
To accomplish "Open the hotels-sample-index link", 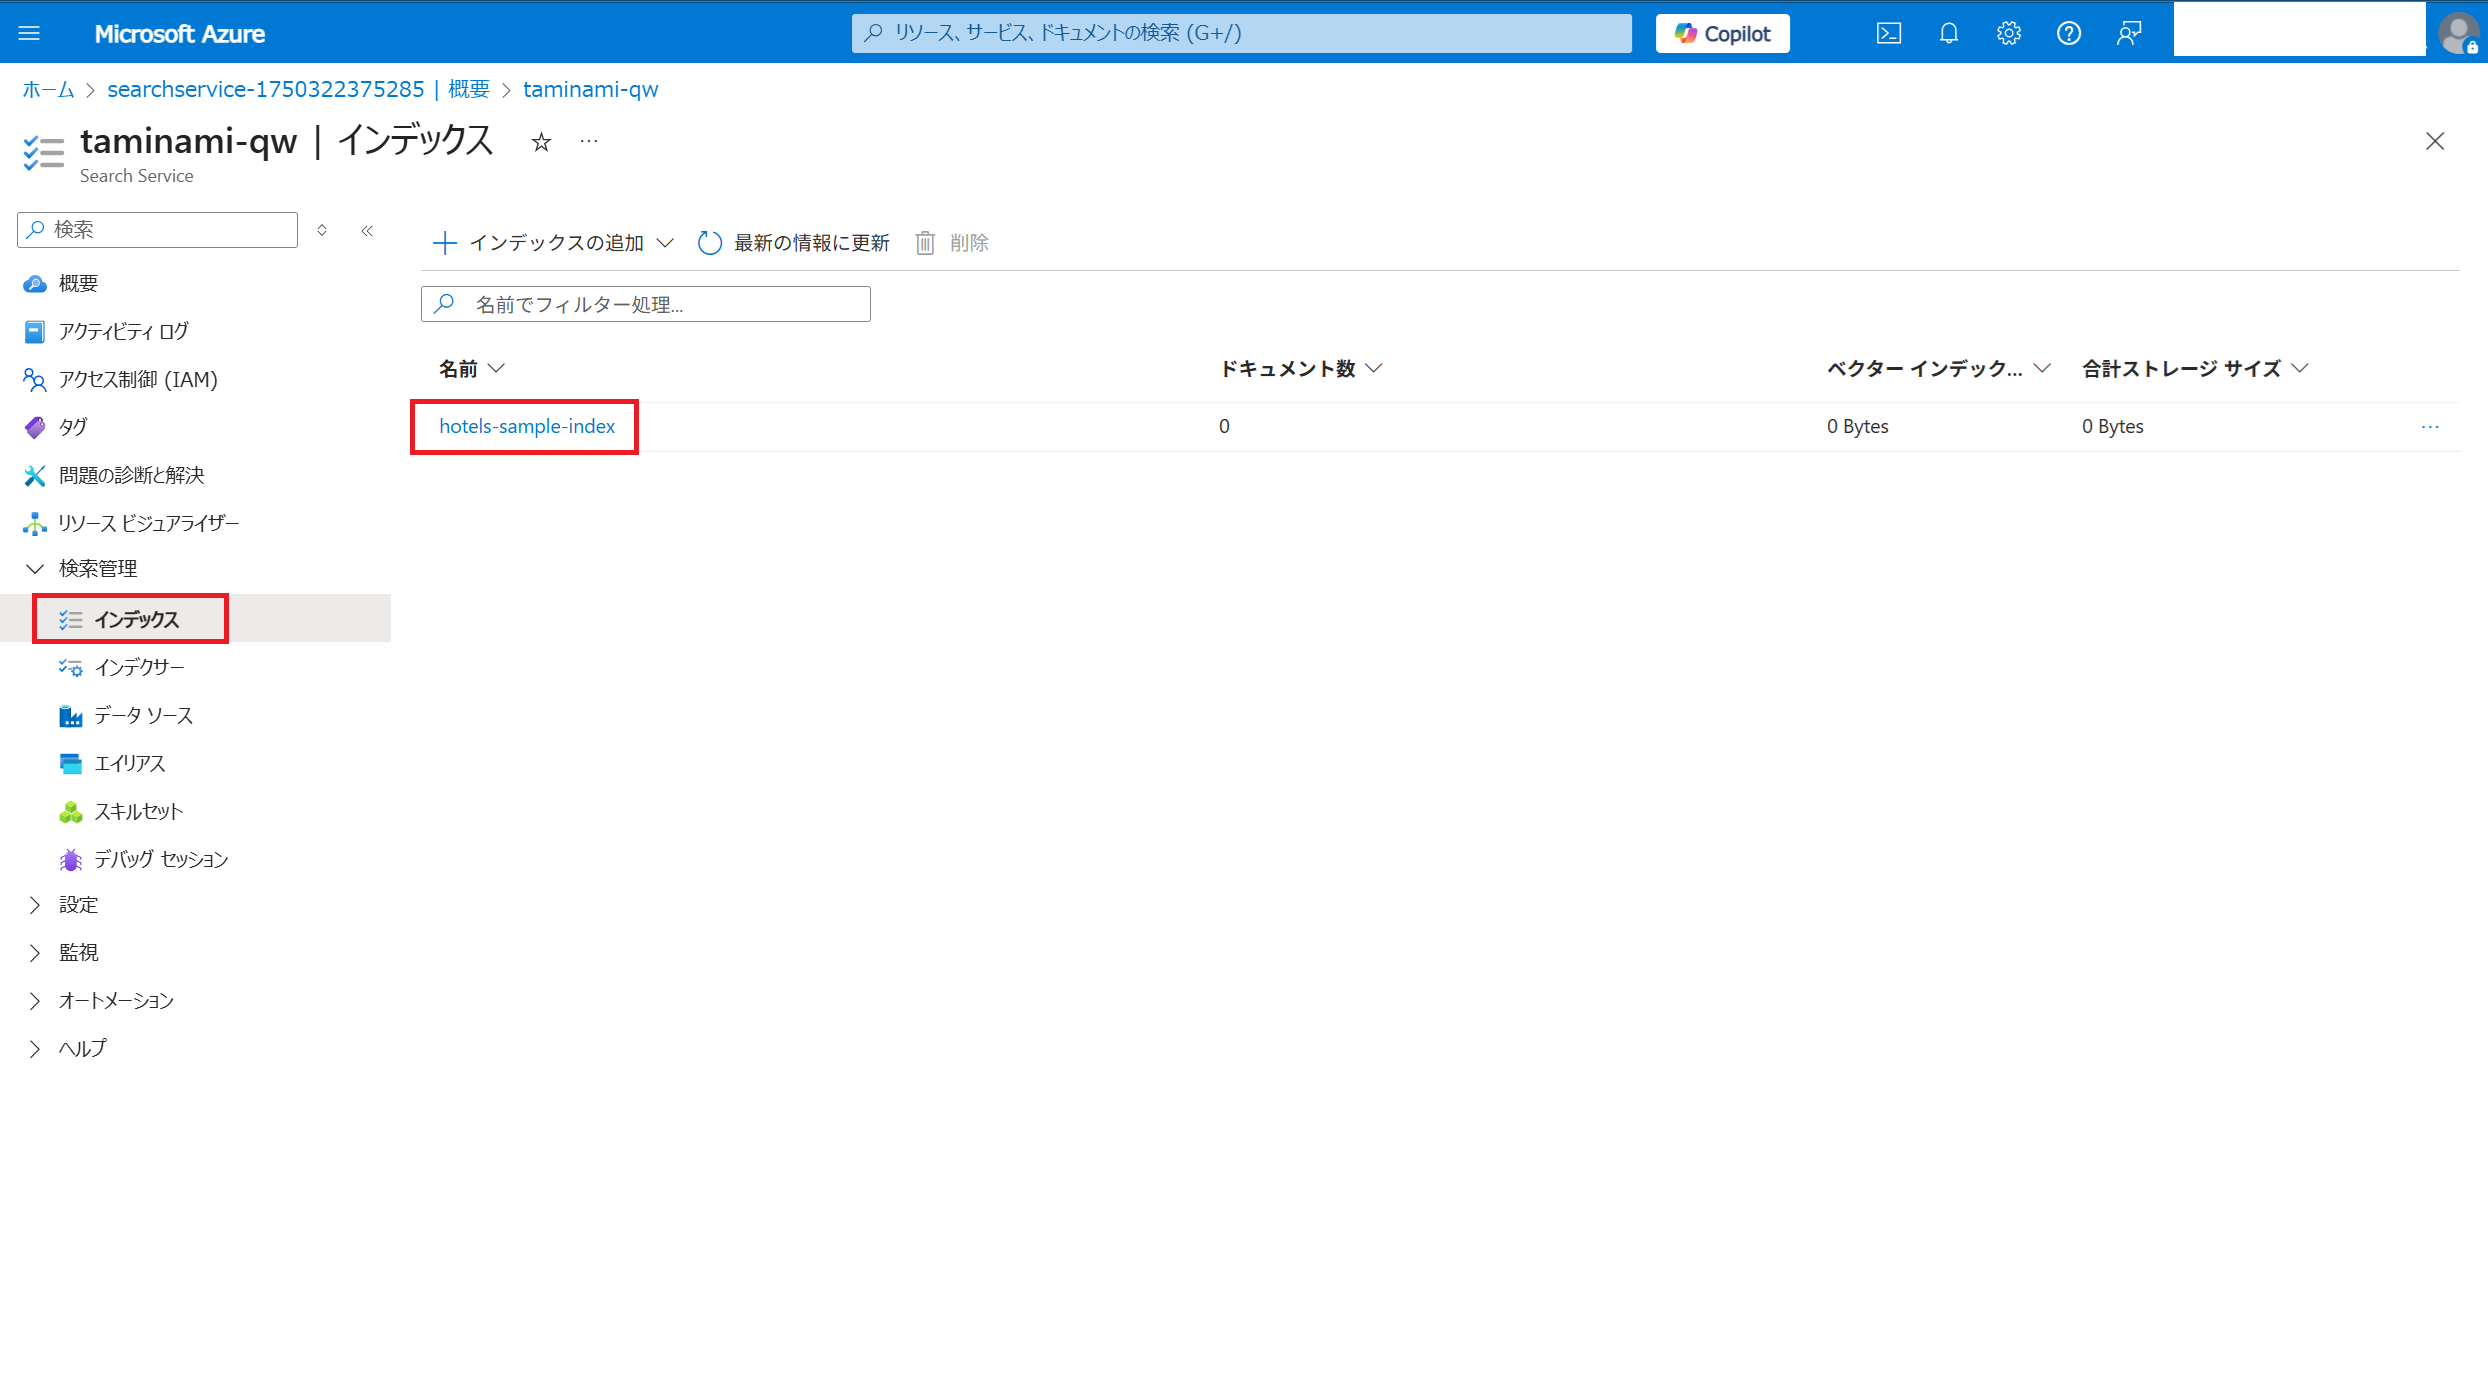I will [527, 426].
